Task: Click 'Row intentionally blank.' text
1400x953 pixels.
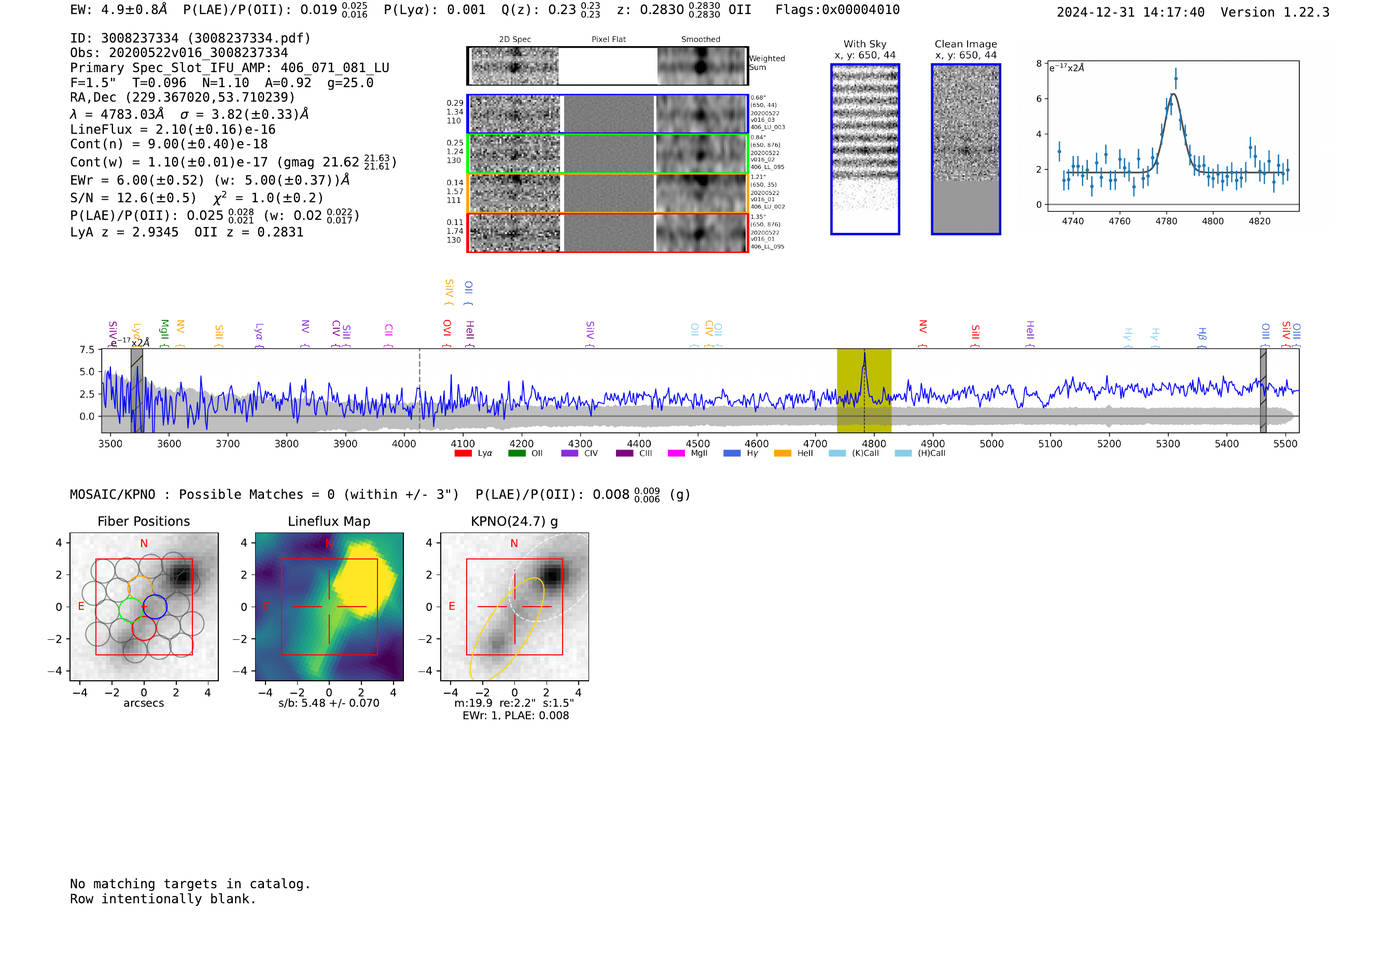Action: click(163, 899)
